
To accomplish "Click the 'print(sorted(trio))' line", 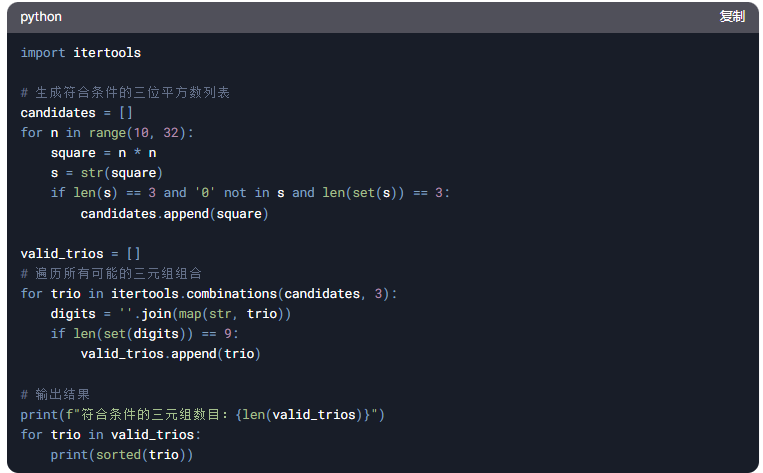I will tap(122, 455).
